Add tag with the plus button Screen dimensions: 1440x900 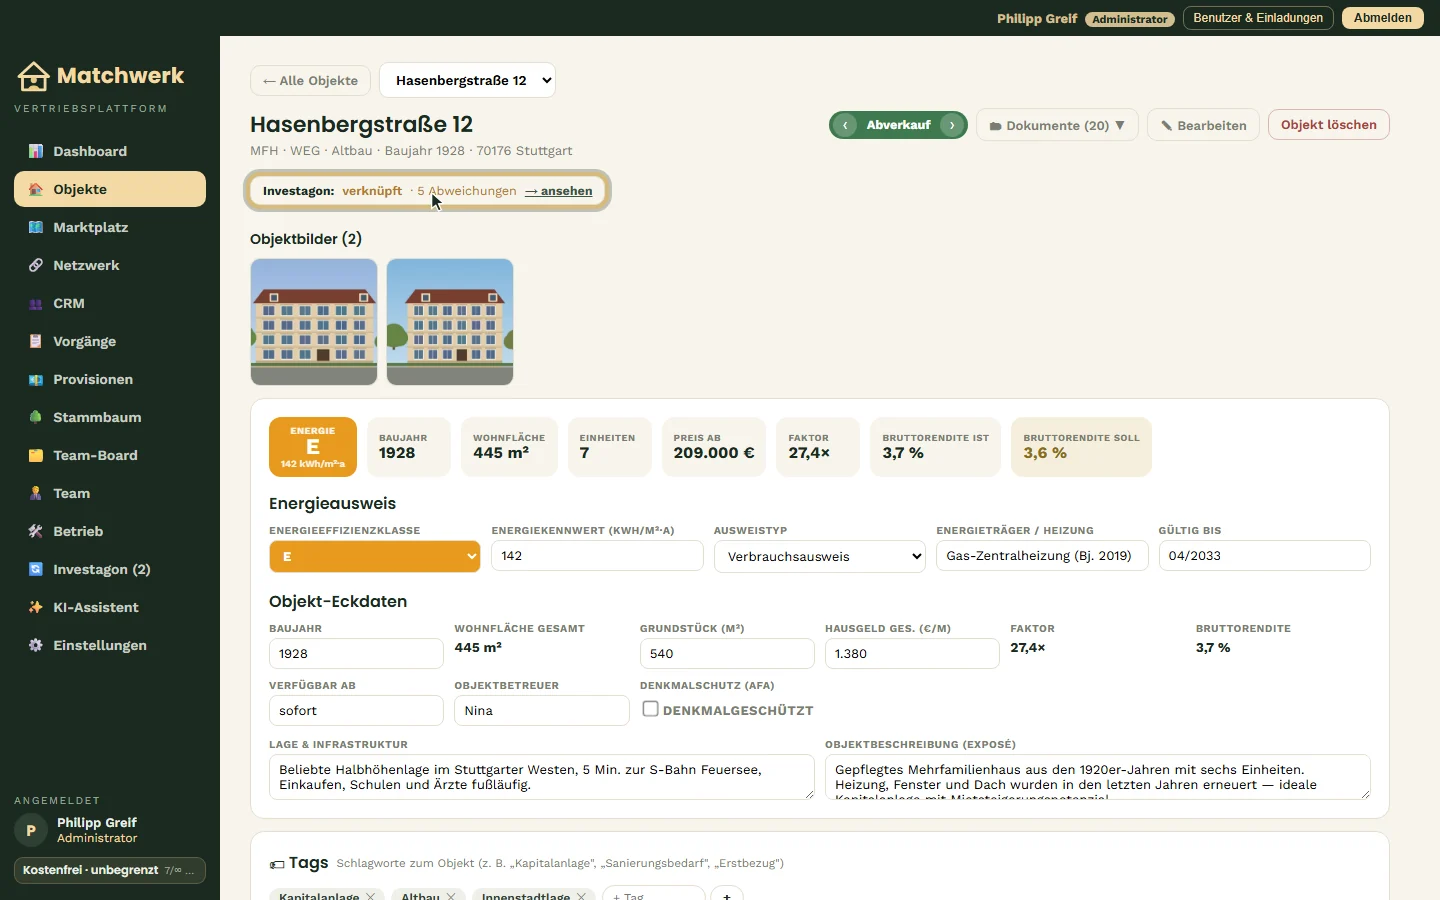point(727,896)
